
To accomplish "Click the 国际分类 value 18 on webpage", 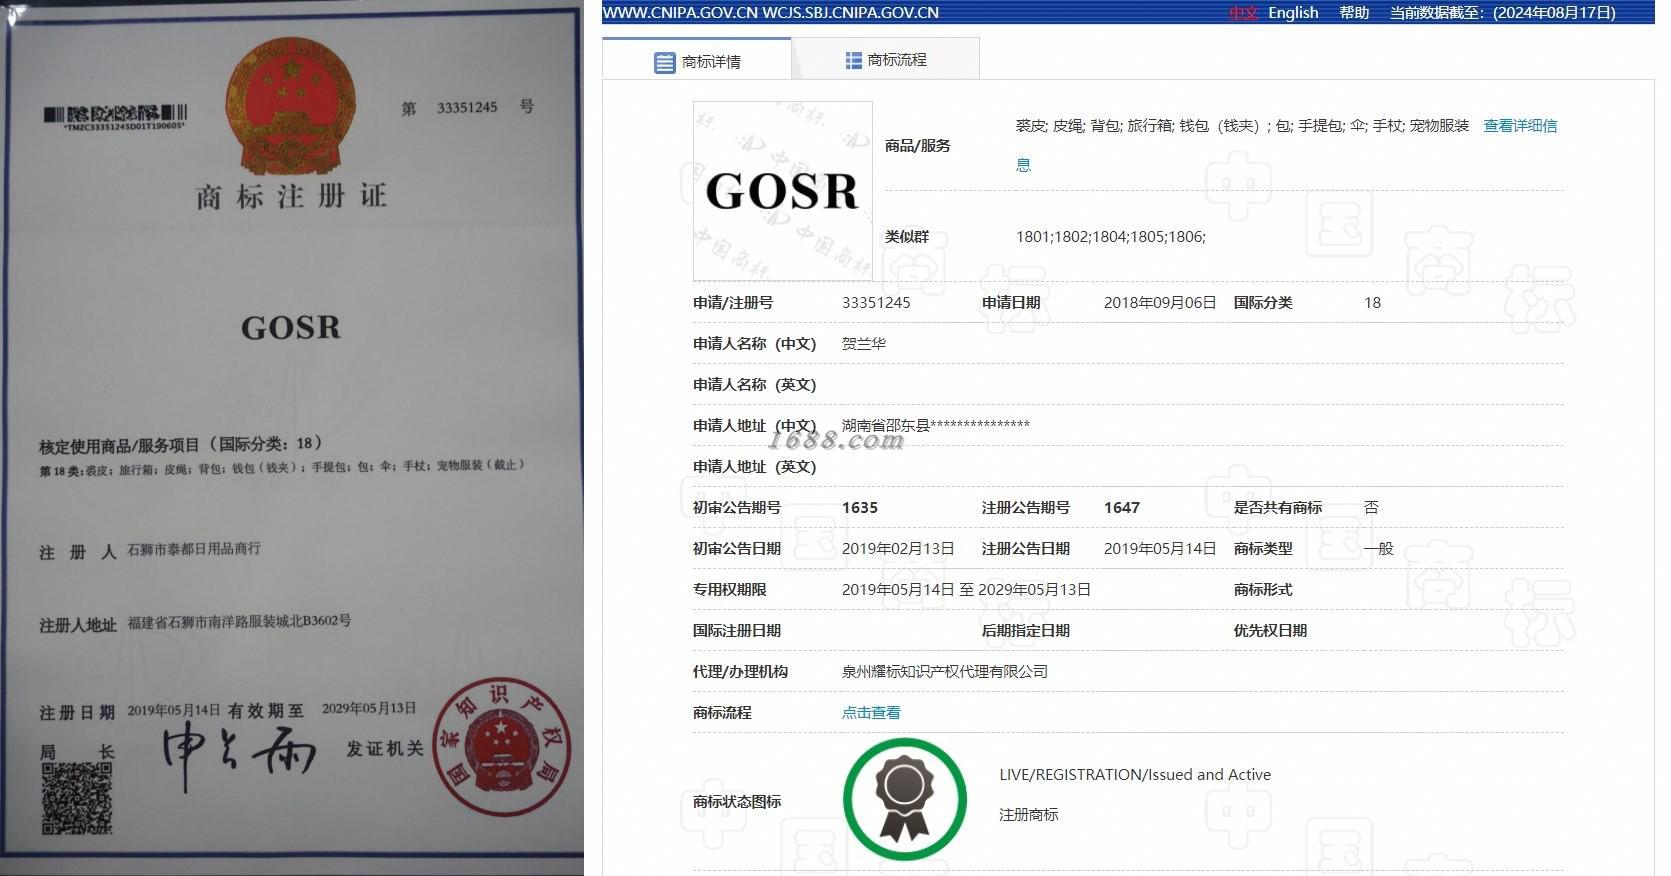I will click(x=1372, y=303).
